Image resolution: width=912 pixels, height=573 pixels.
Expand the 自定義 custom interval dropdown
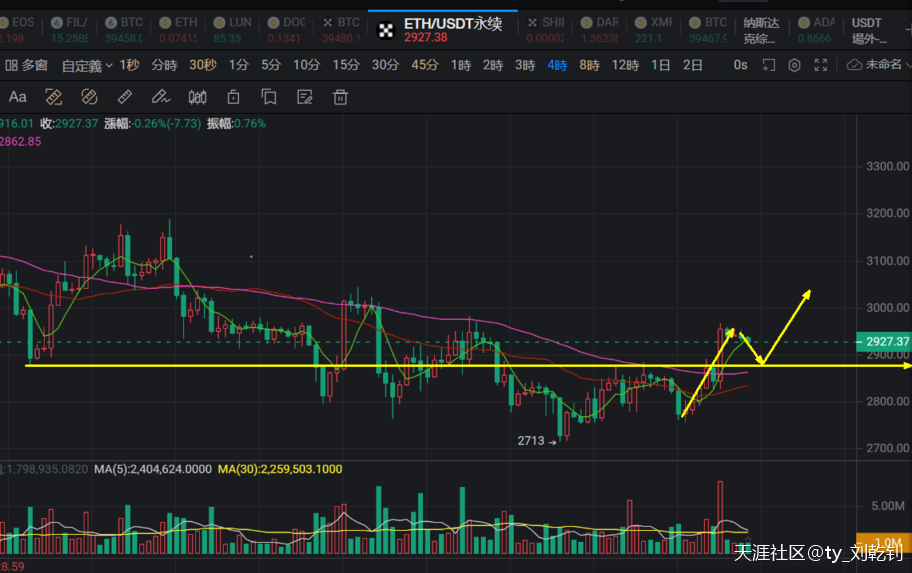(x=87, y=65)
